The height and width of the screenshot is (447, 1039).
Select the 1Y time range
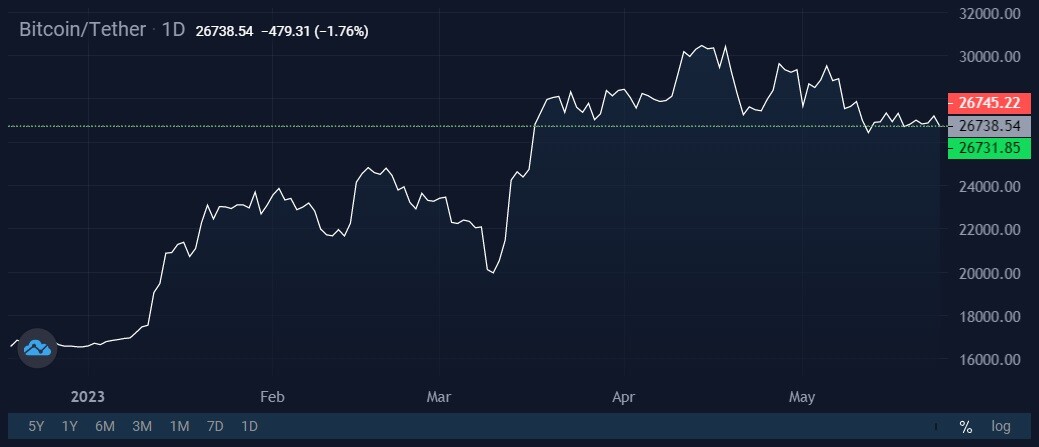pyautogui.click(x=70, y=426)
